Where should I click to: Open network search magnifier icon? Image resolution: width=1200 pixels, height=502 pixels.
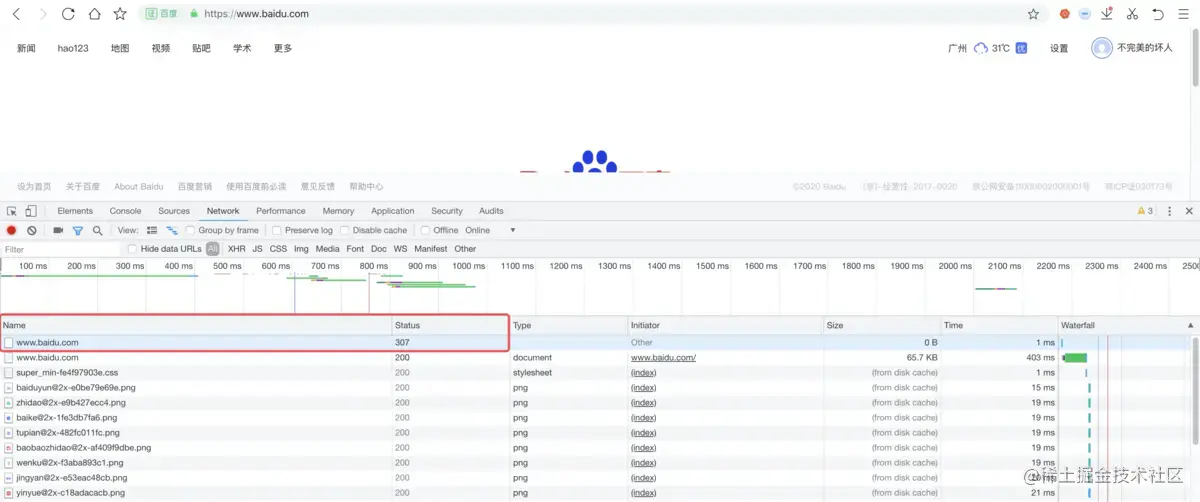point(97,230)
